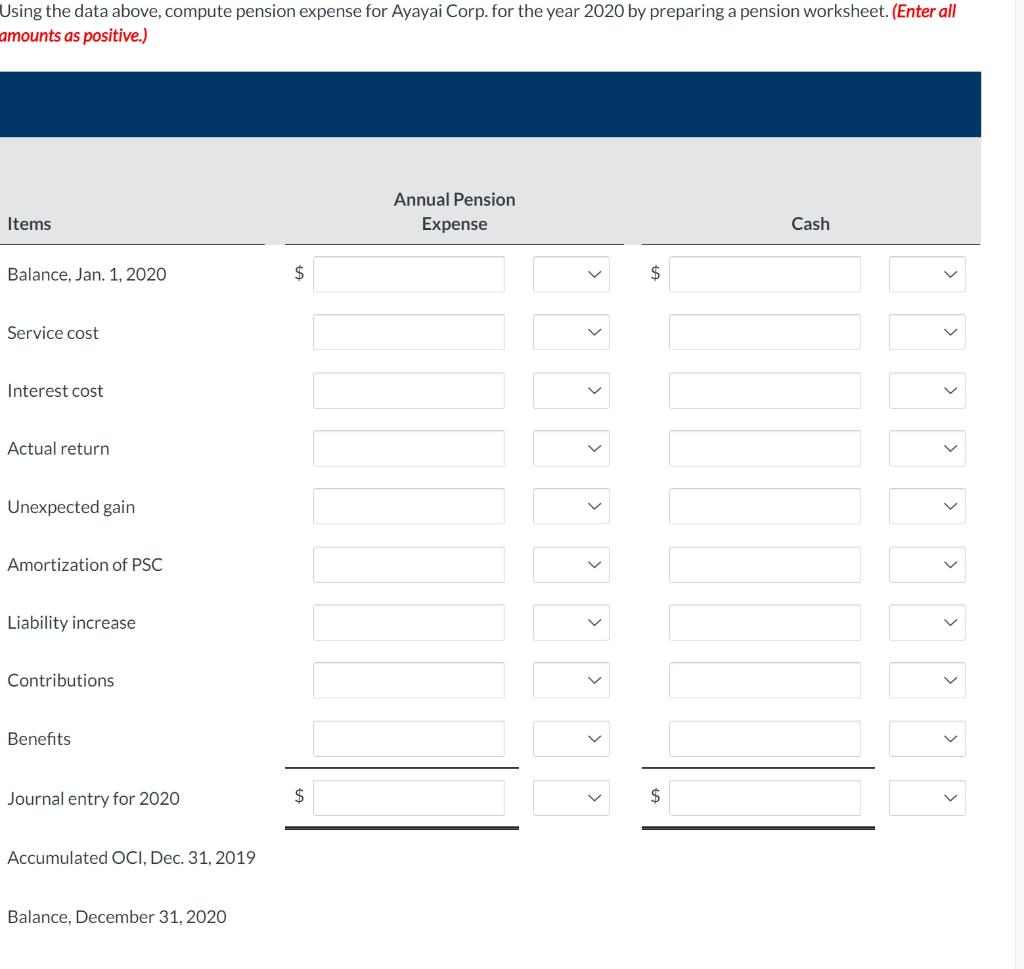Open the Actual return pension expense dropdown

[x=571, y=448]
